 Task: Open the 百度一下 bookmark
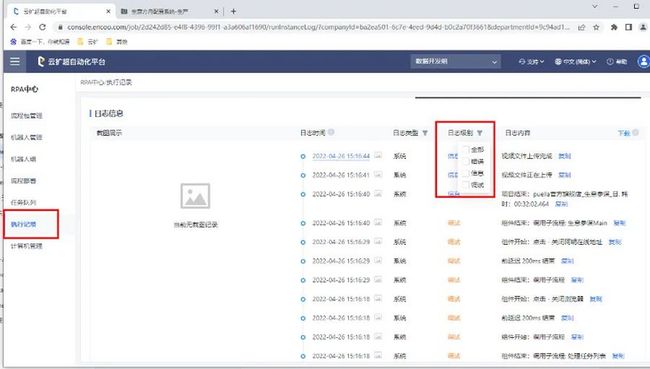(x=40, y=42)
